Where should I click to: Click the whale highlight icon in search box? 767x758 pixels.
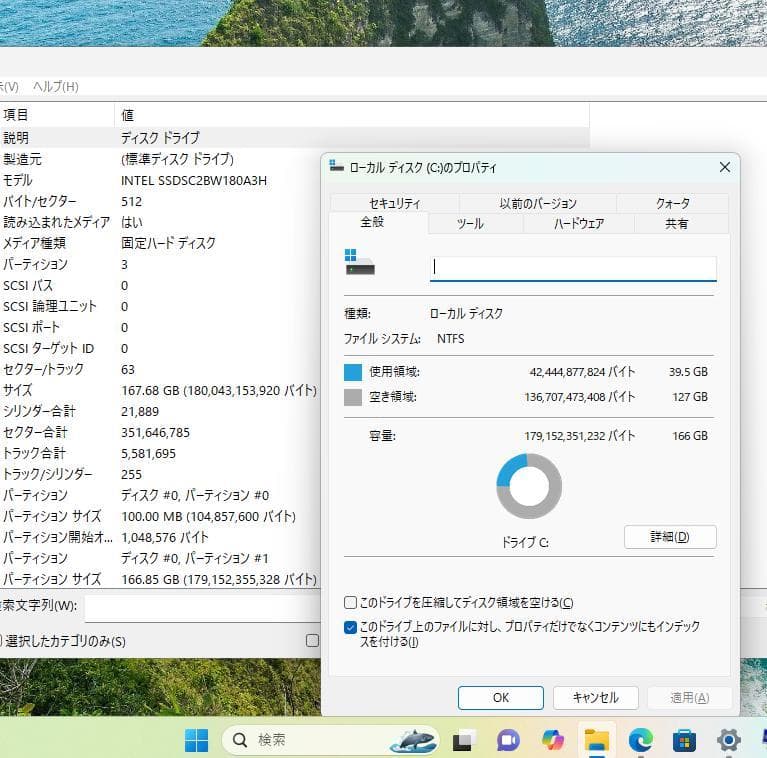pyautogui.click(x=413, y=740)
